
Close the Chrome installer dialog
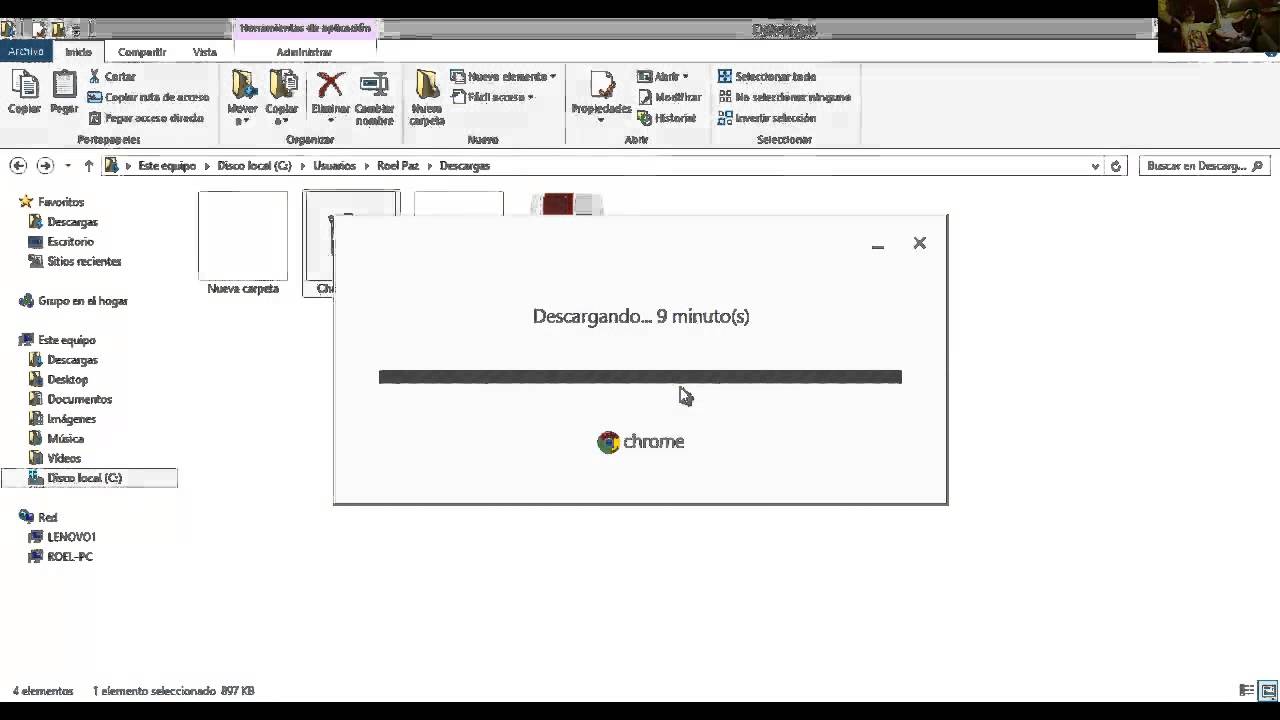(x=920, y=243)
